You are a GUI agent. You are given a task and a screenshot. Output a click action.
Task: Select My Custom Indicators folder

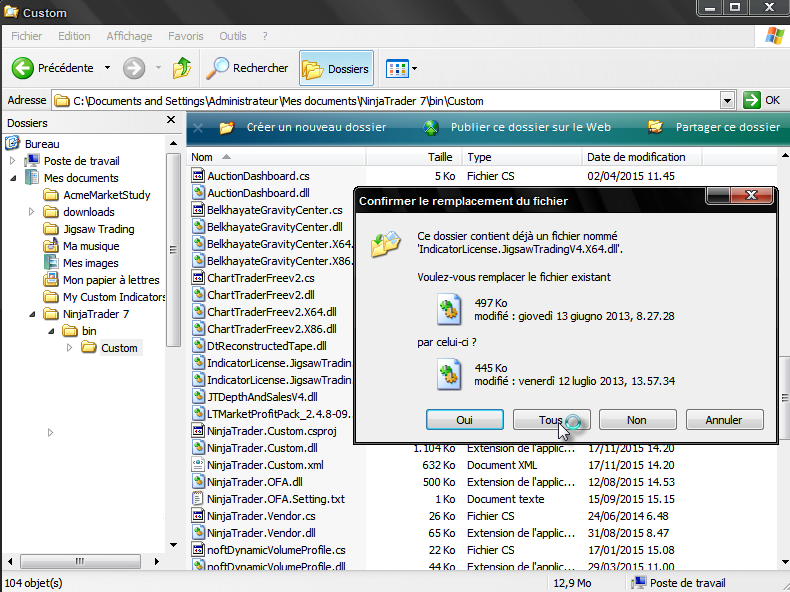114,297
